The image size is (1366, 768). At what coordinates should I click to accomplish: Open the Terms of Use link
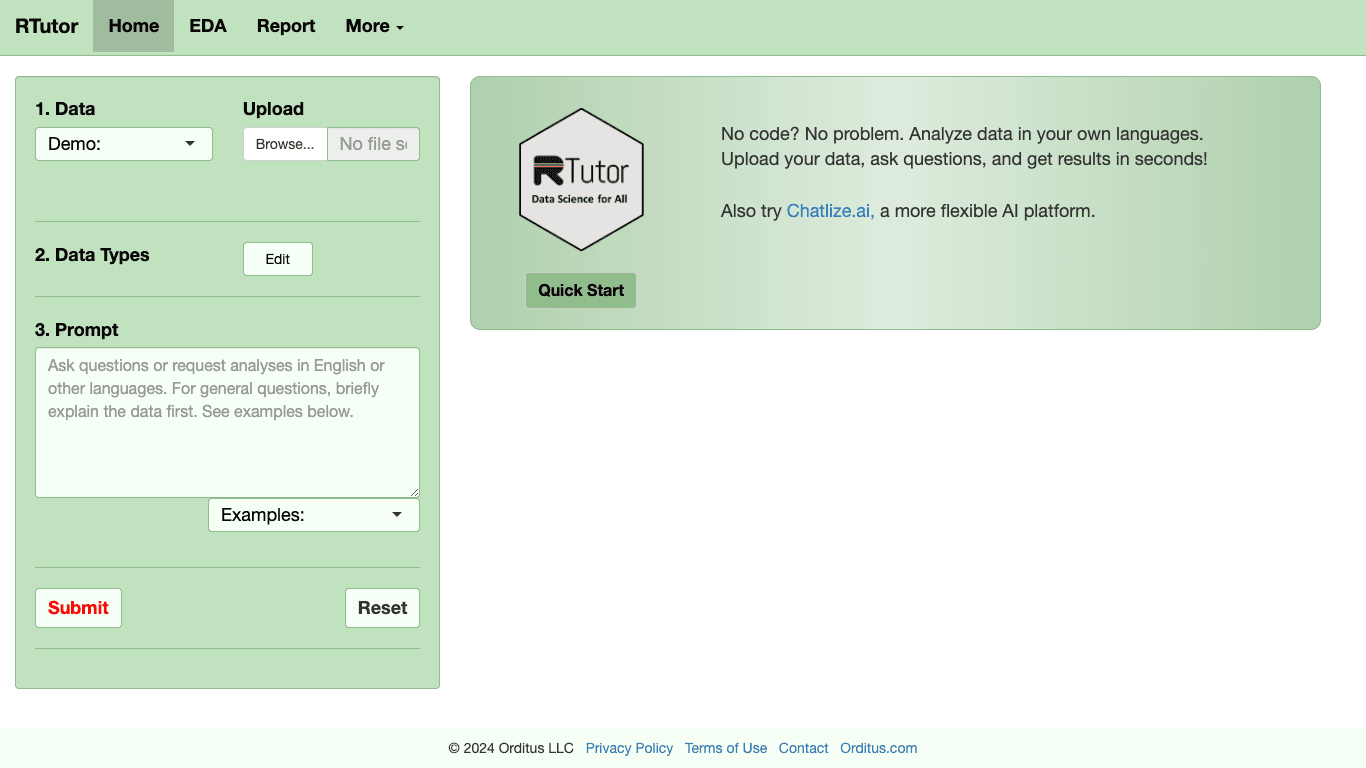point(726,748)
